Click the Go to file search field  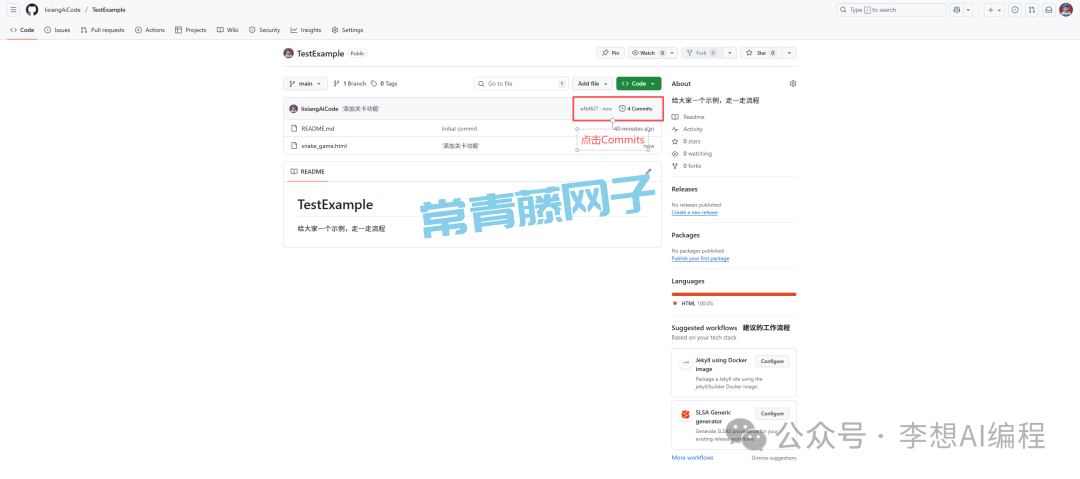pos(520,84)
